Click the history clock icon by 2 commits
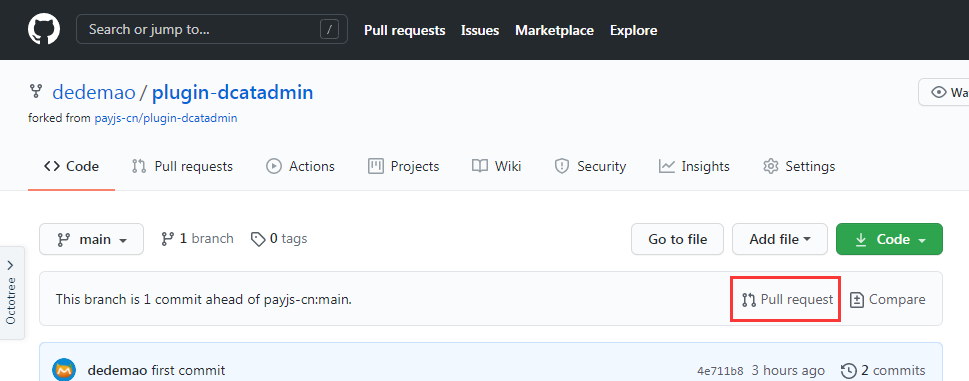The width and height of the screenshot is (969, 381). 849,371
